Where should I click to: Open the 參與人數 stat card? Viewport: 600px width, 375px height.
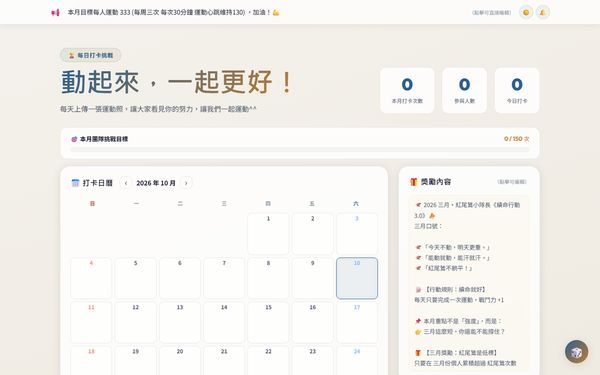[x=465, y=90]
